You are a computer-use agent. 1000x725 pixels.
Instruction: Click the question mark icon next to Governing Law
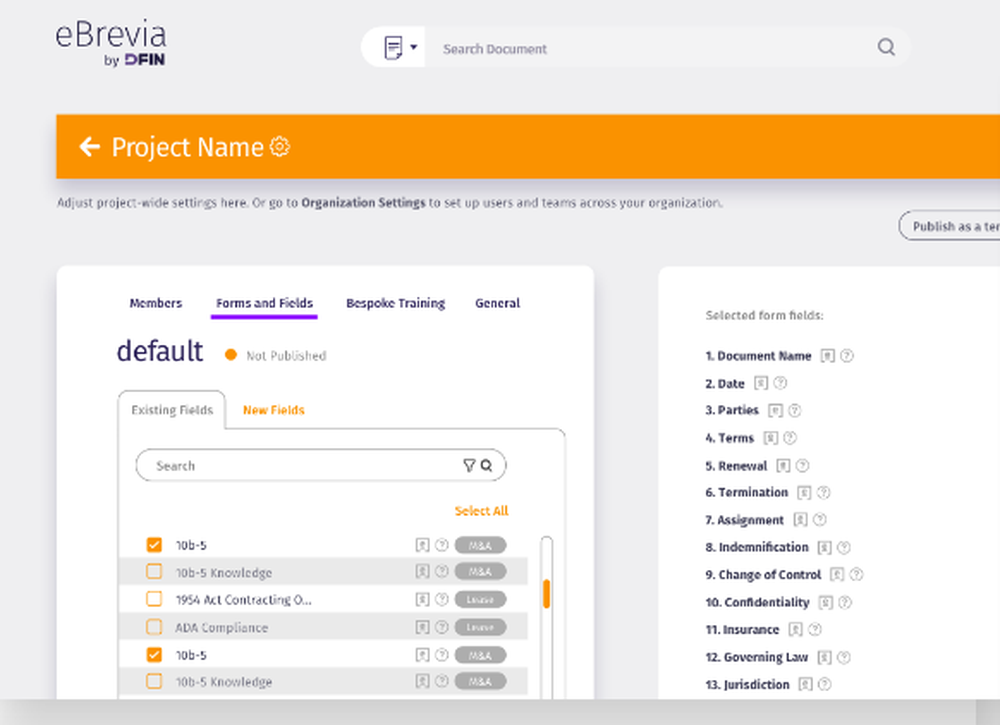pos(845,657)
